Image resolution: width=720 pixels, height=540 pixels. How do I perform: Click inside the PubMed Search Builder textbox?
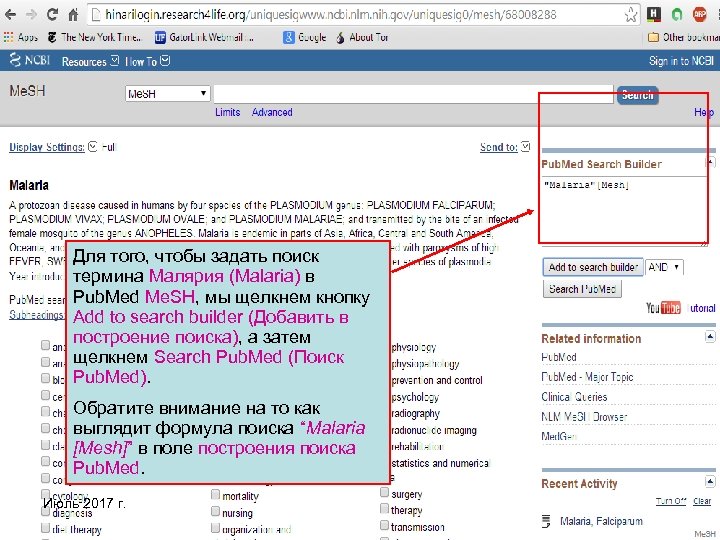click(x=624, y=210)
